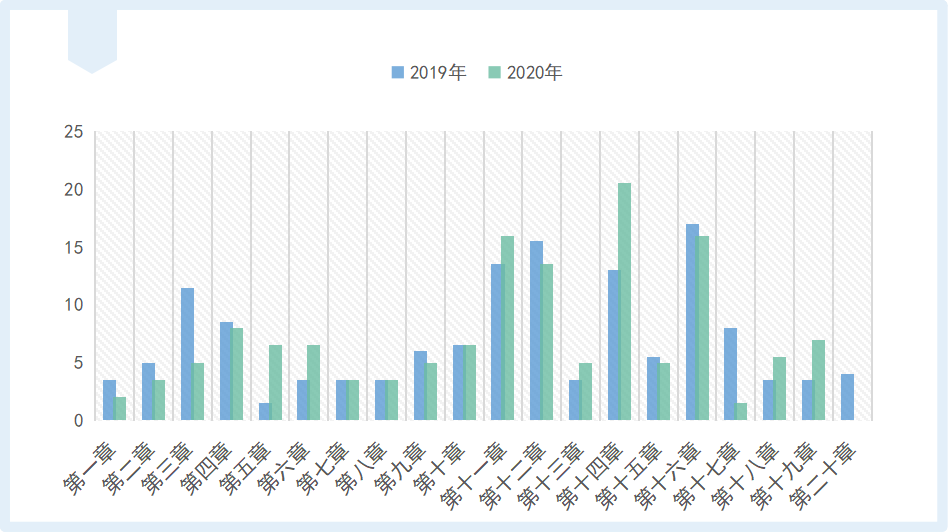Screen dimensions: 948x532
Task: Select the blue 2019 bar for 第十二章
Action: pos(536,330)
